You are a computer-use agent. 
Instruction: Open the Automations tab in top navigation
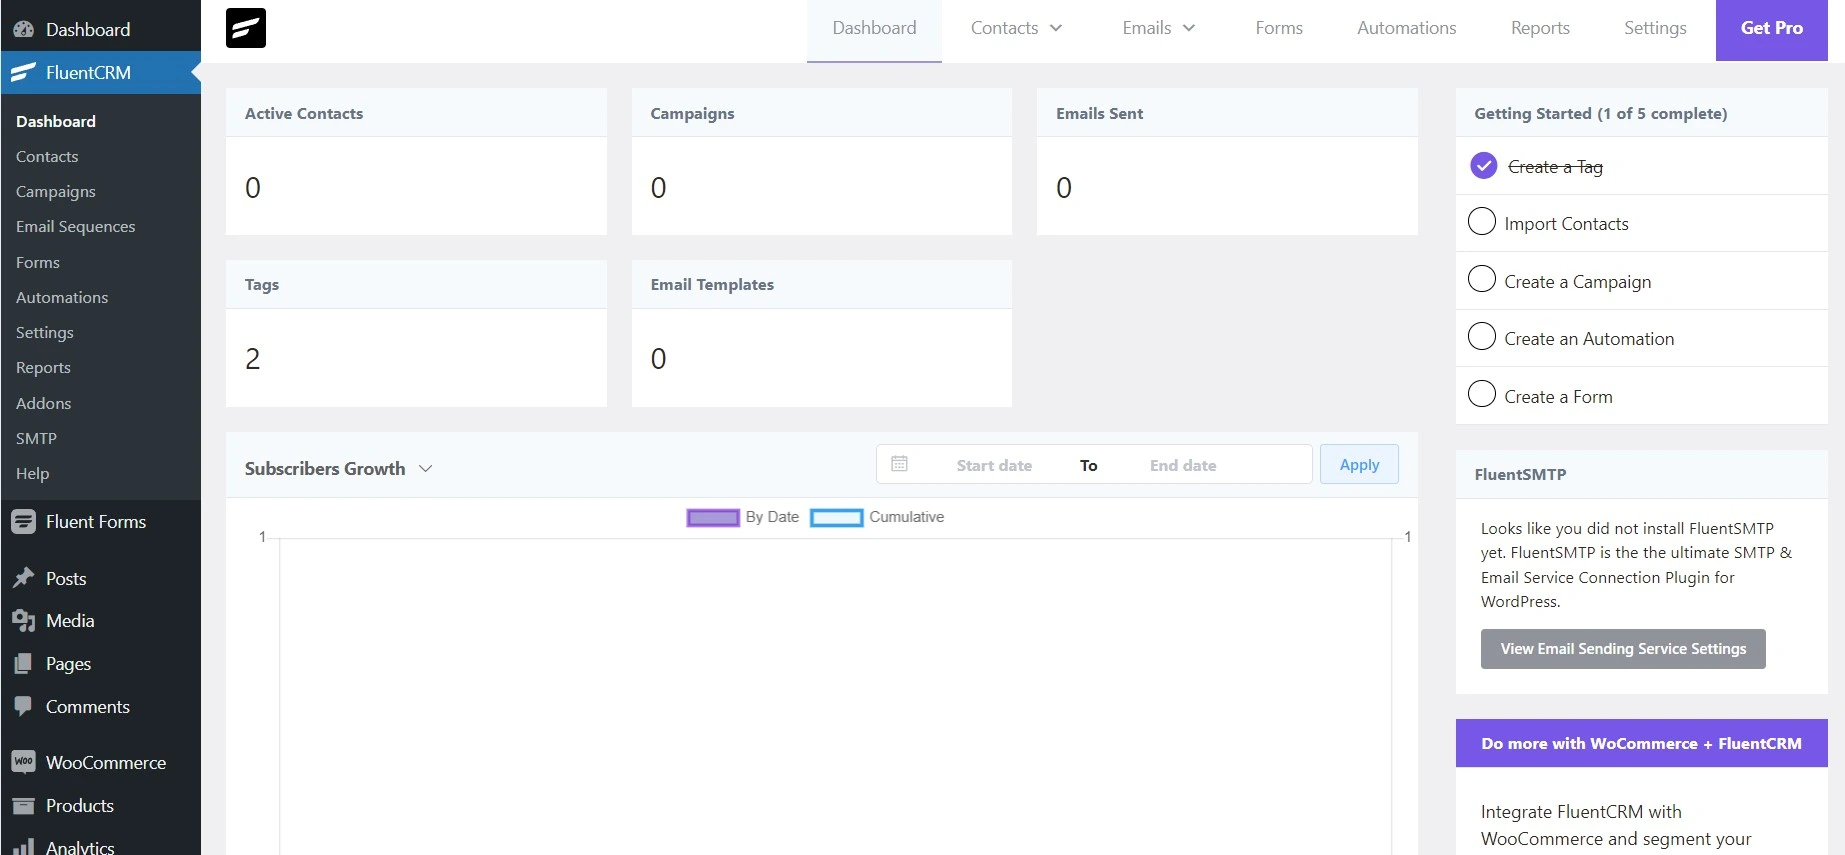point(1406,28)
